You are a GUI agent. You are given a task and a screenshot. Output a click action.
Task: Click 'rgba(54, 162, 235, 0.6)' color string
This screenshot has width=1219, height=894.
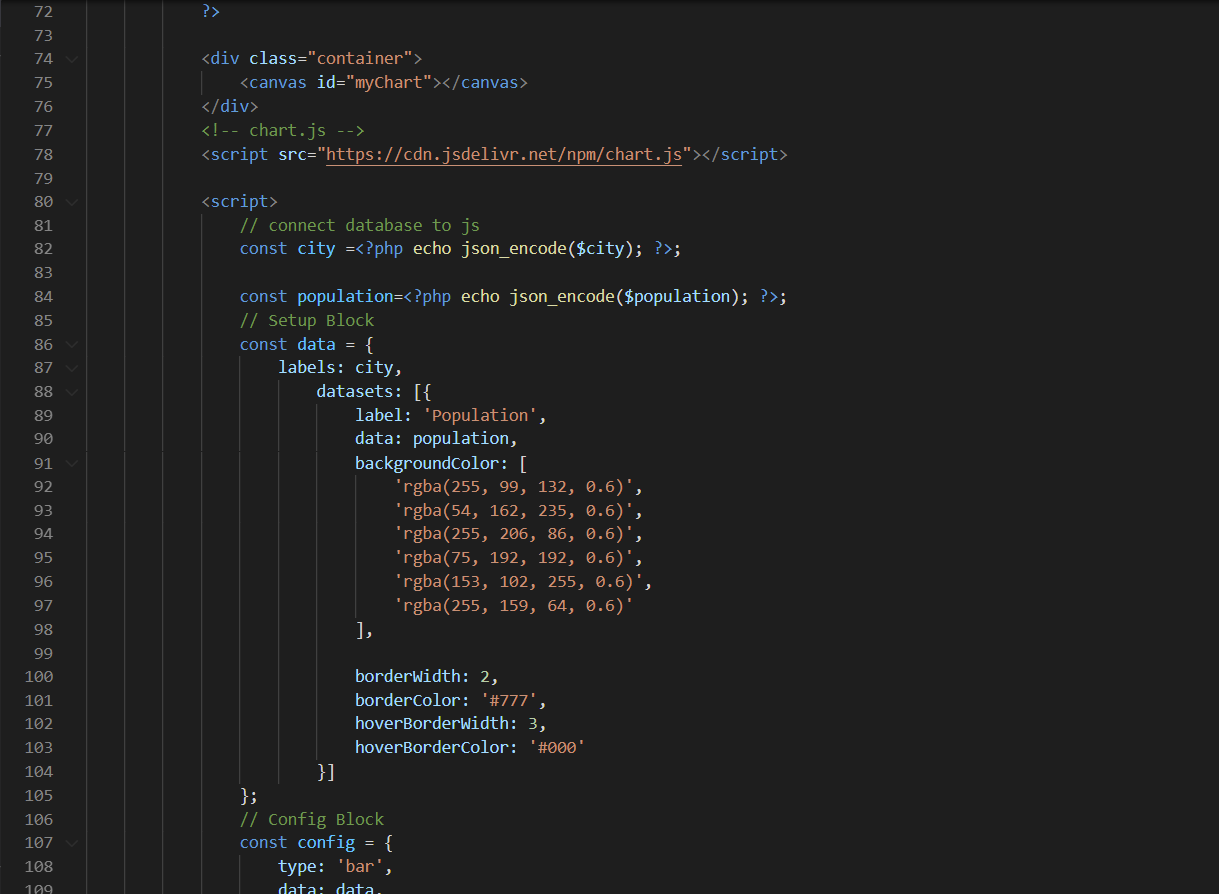tap(514, 510)
